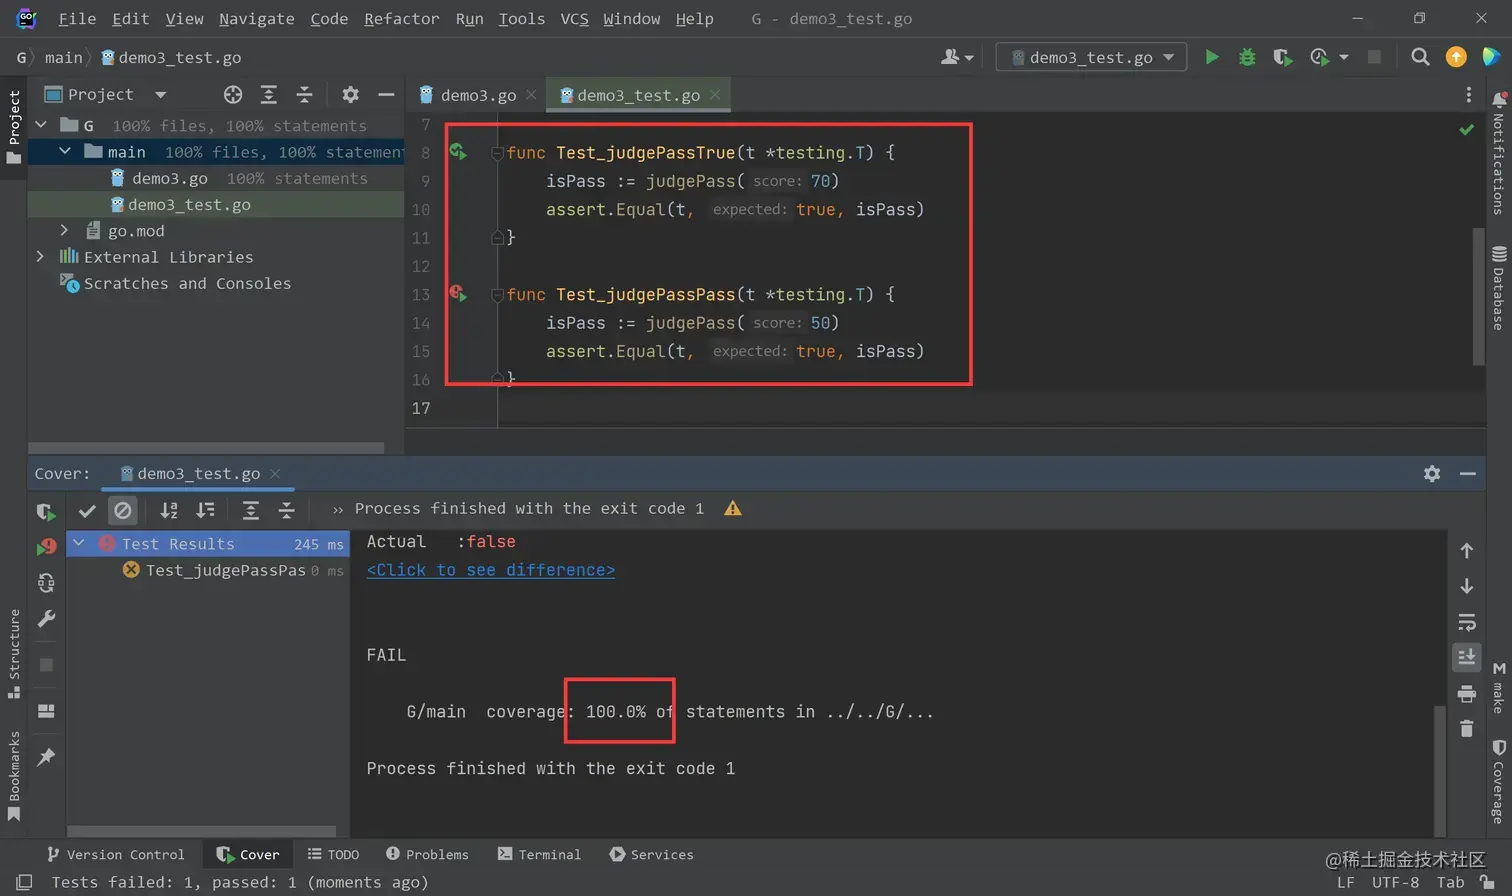Rerun tests with coverage in Cover panel

(x=46, y=511)
